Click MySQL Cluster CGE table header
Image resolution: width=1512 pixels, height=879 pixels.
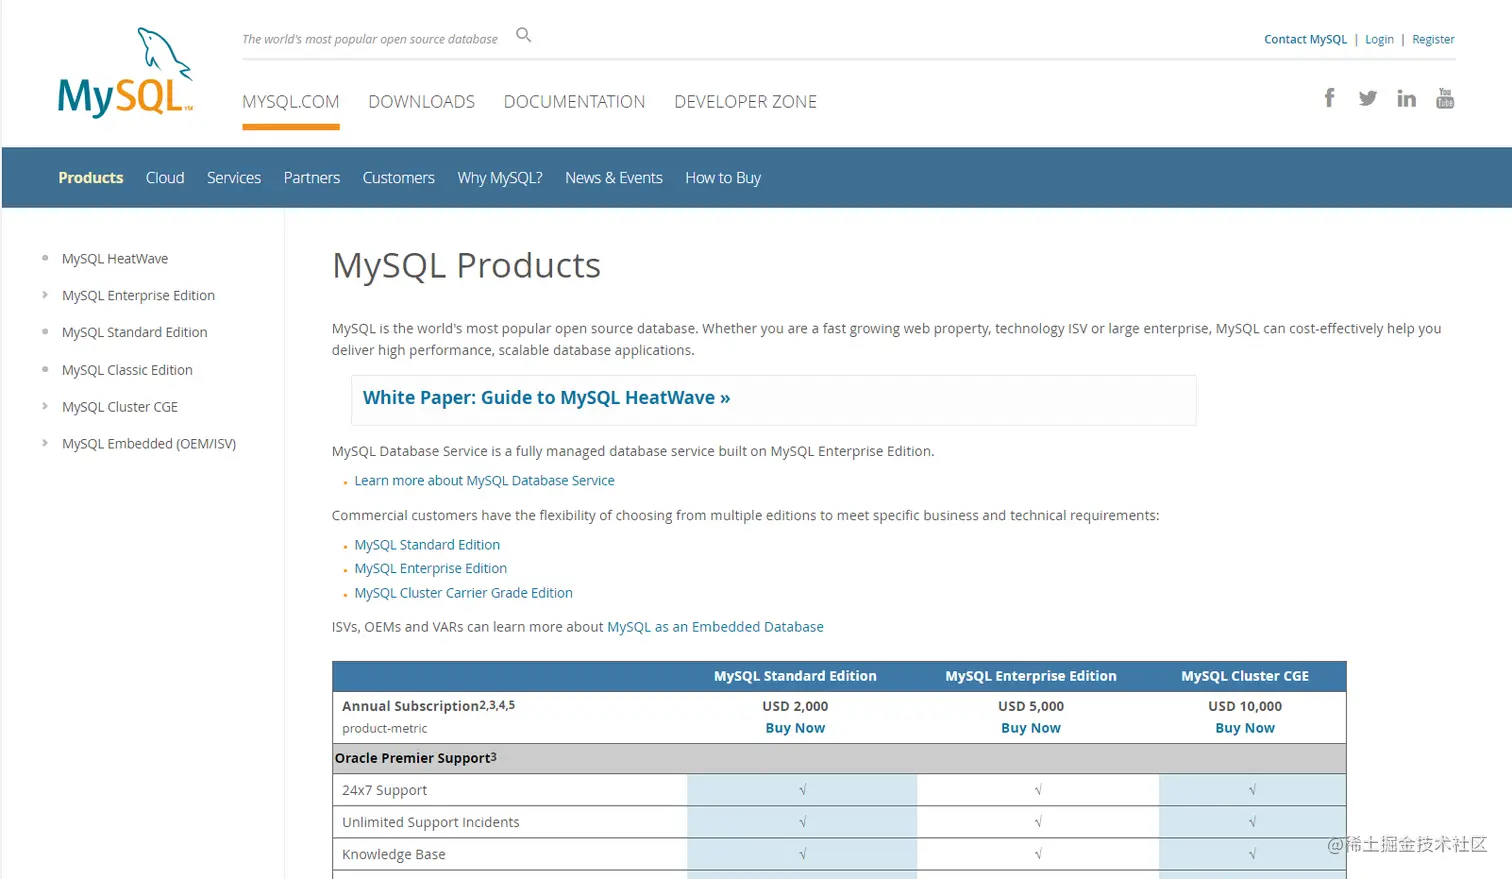click(1245, 676)
